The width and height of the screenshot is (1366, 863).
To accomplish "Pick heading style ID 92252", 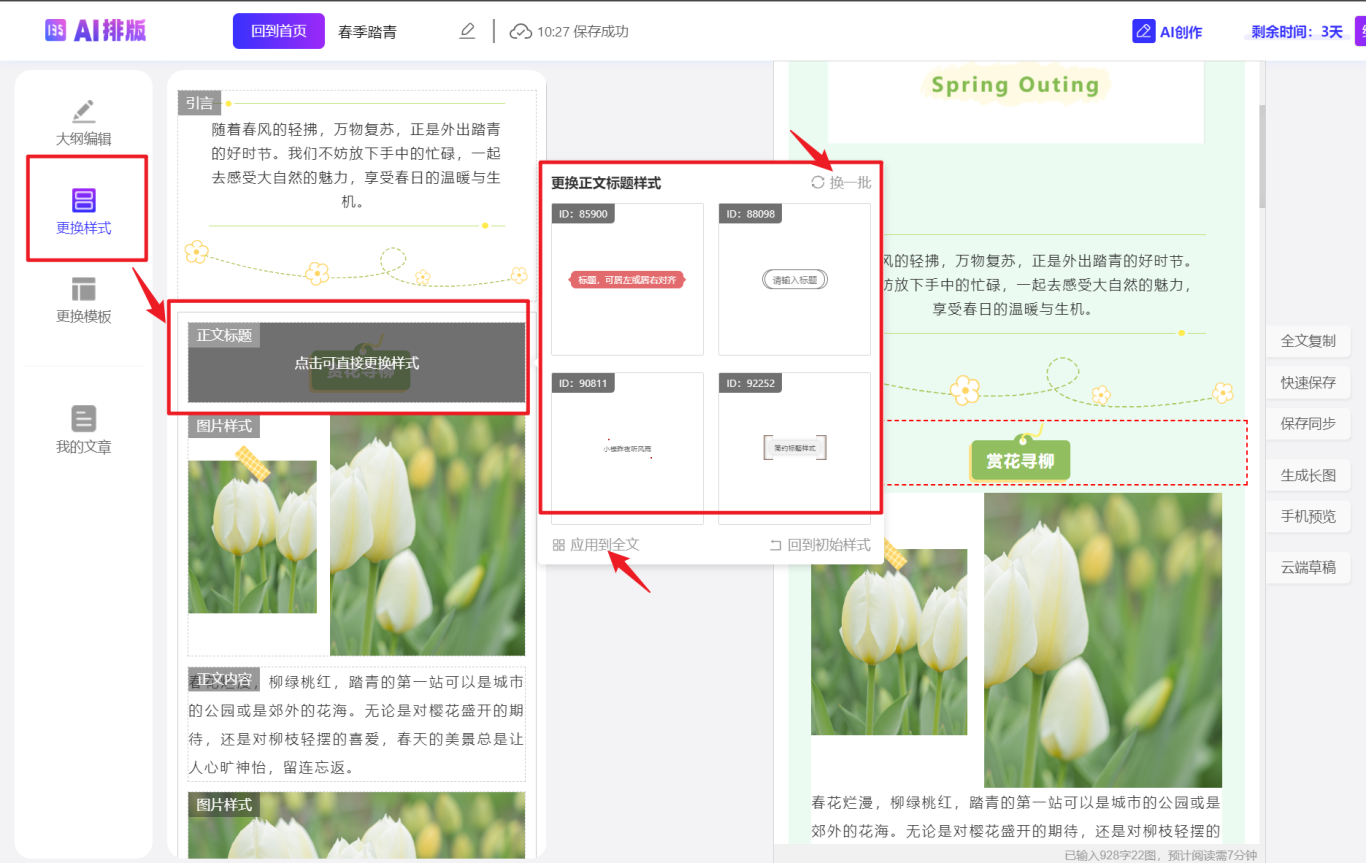I will [794, 448].
